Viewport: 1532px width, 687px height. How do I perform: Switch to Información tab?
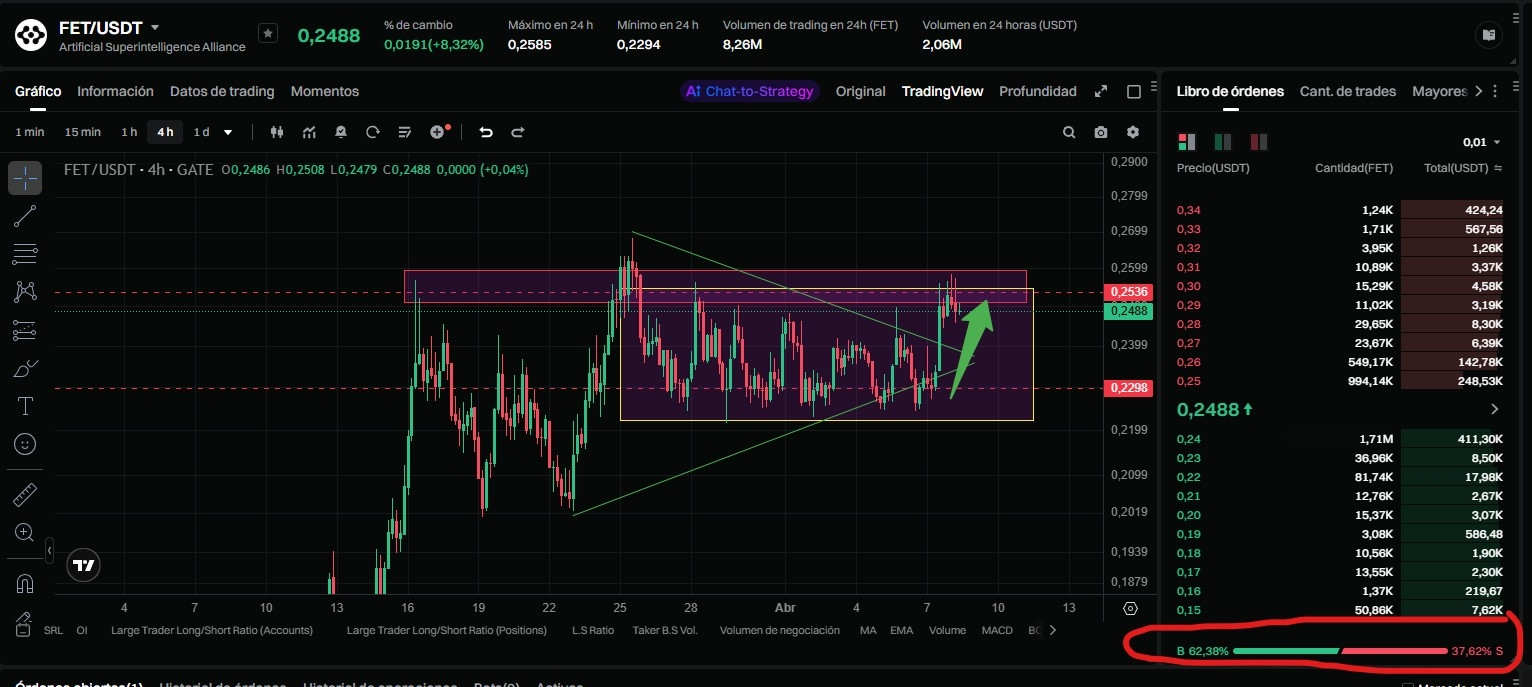click(115, 91)
